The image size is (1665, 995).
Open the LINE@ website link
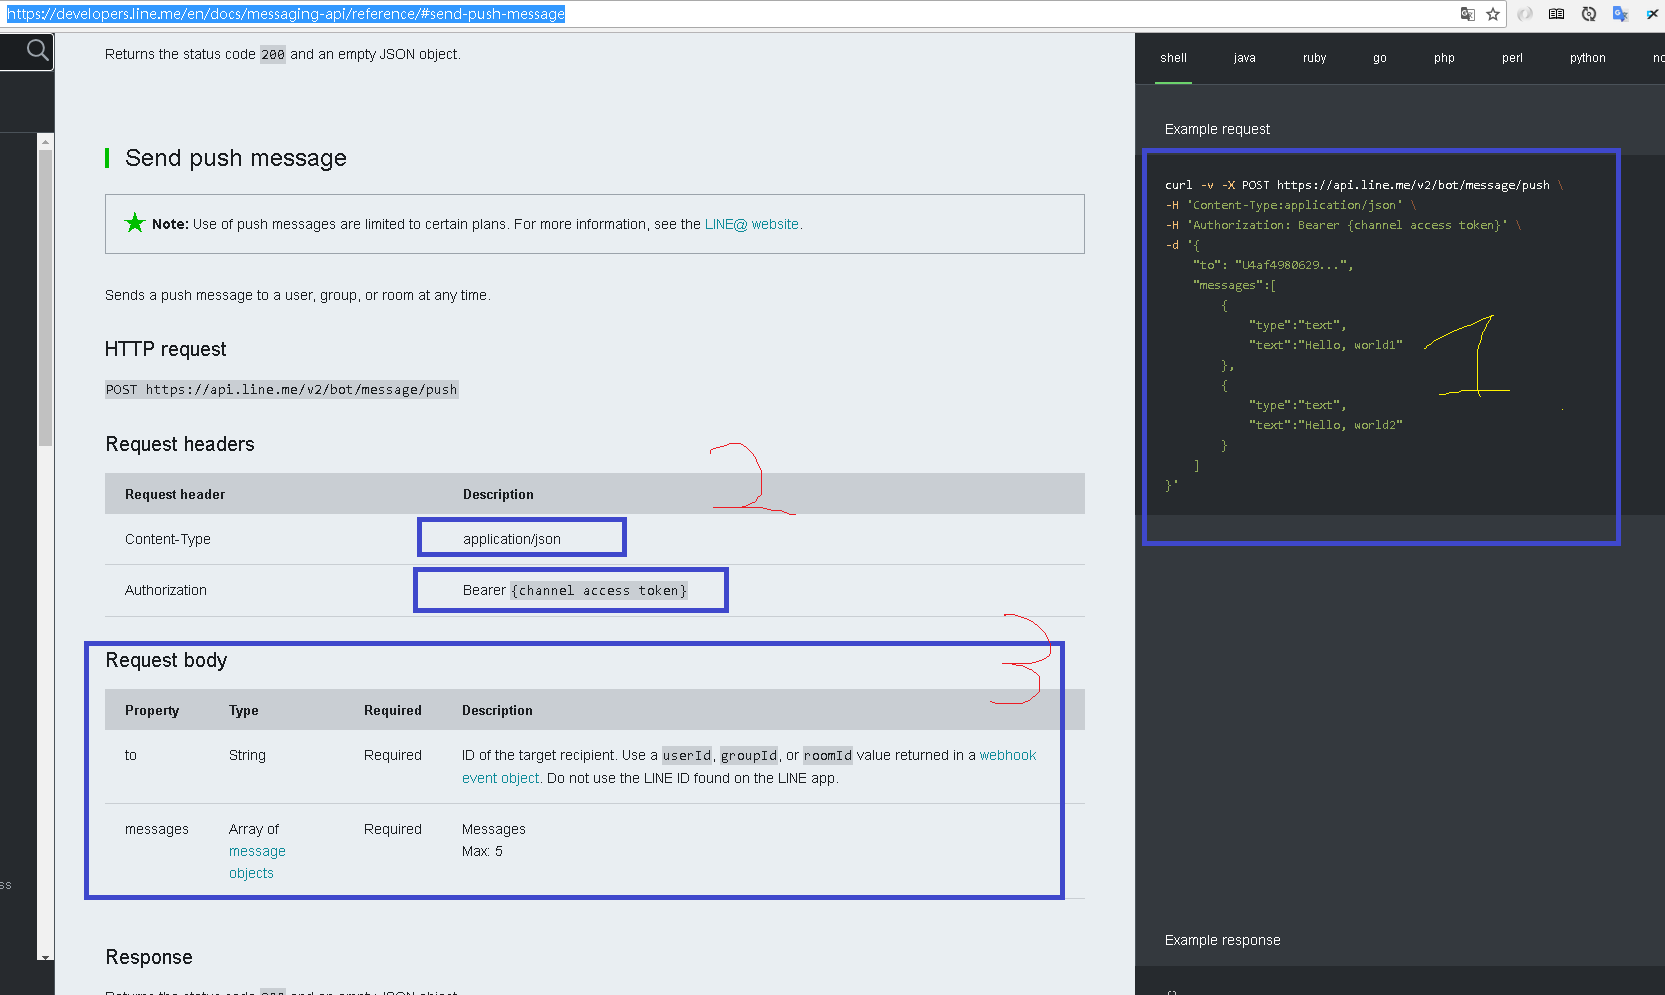[751, 224]
